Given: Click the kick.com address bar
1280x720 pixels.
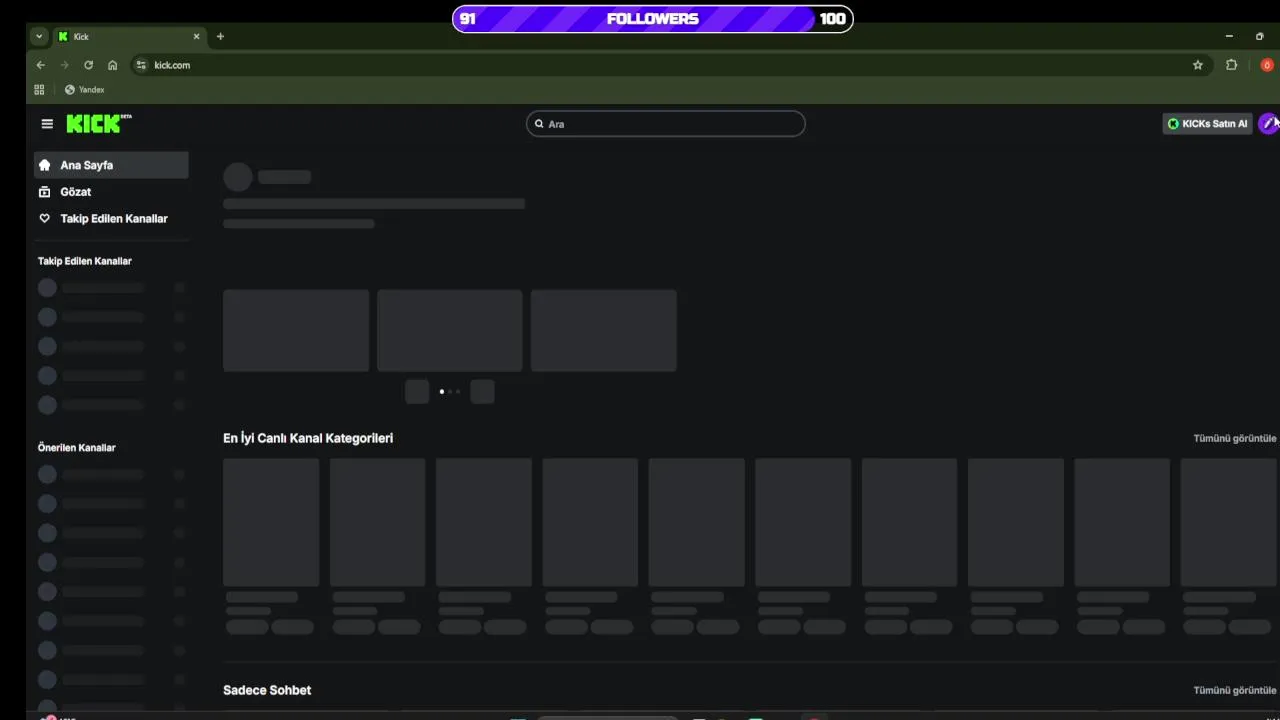Looking at the screenshot, I should [670, 65].
